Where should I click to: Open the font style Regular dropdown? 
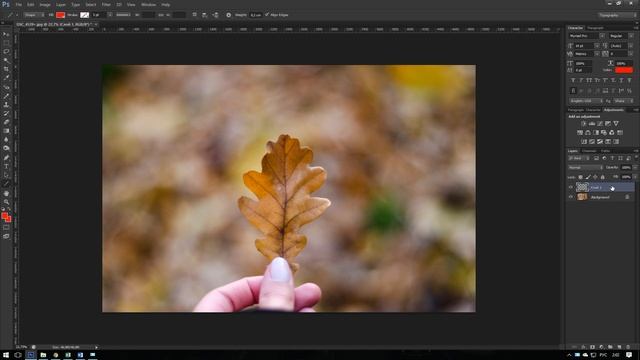coord(621,36)
